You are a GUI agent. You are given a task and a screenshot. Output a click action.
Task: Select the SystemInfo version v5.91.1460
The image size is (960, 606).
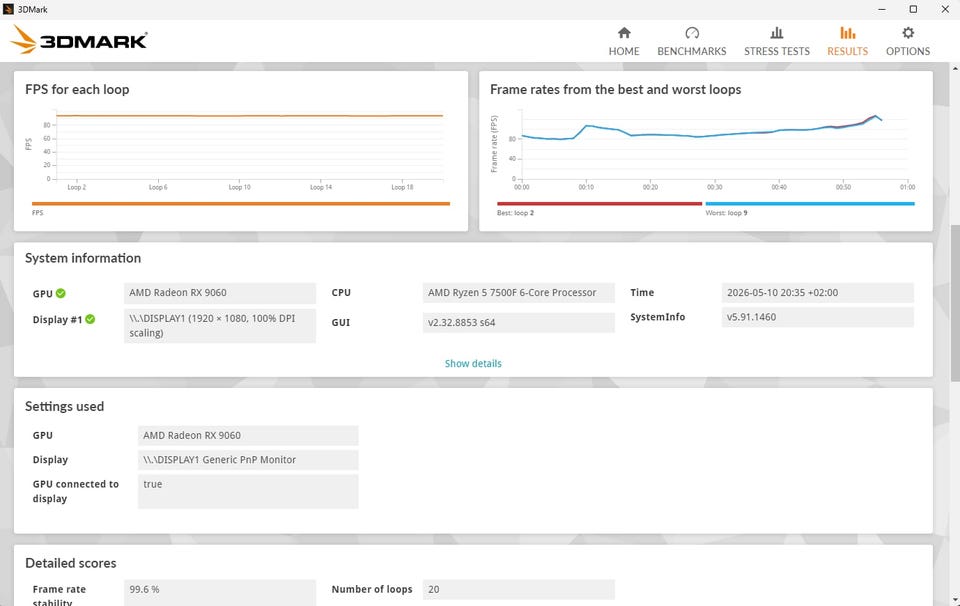coord(817,317)
